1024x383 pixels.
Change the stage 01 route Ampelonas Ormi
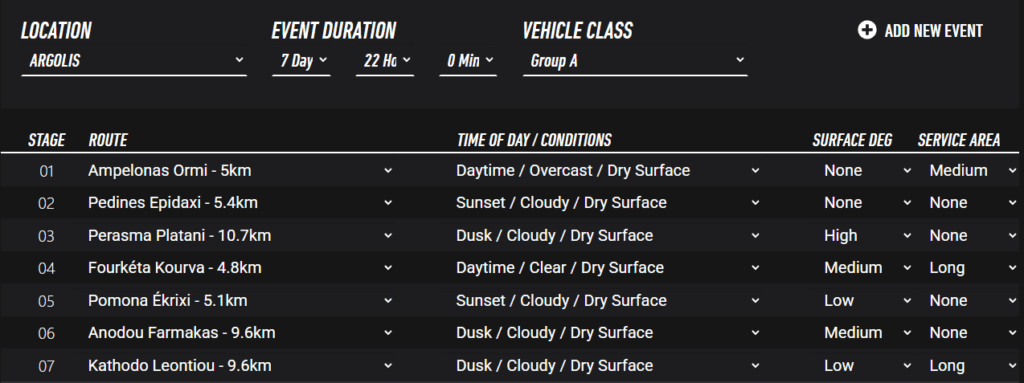click(240, 171)
